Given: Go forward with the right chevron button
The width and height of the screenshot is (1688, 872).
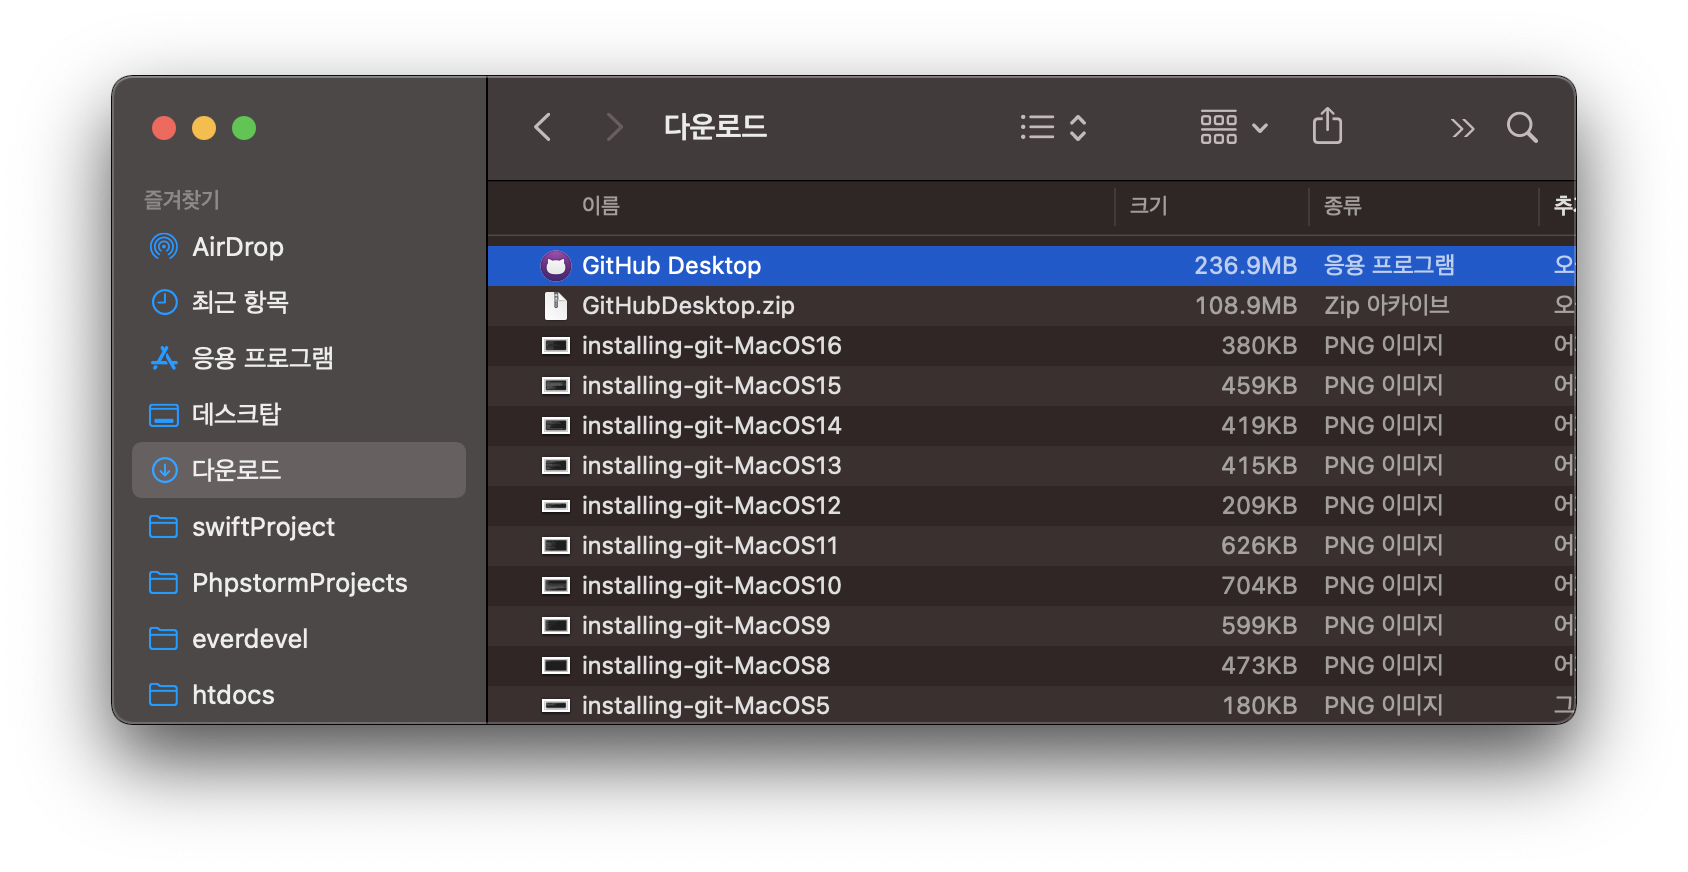Looking at the screenshot, I should [x=614, y=127].
